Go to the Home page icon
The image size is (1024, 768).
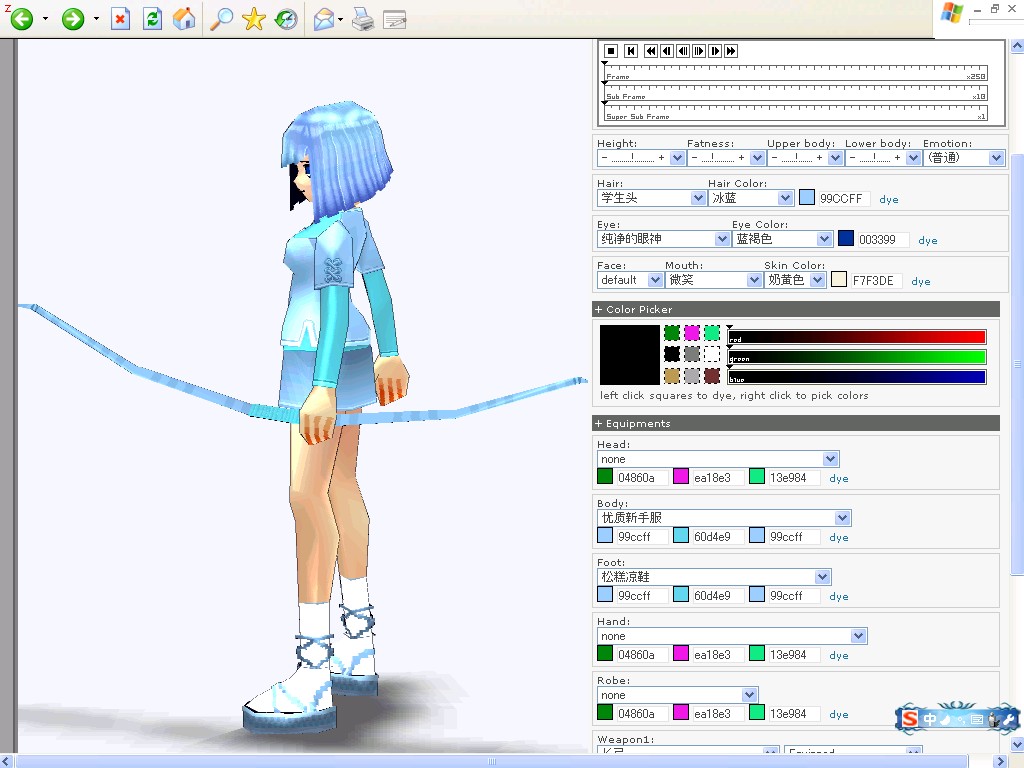[x=184, y=19]
